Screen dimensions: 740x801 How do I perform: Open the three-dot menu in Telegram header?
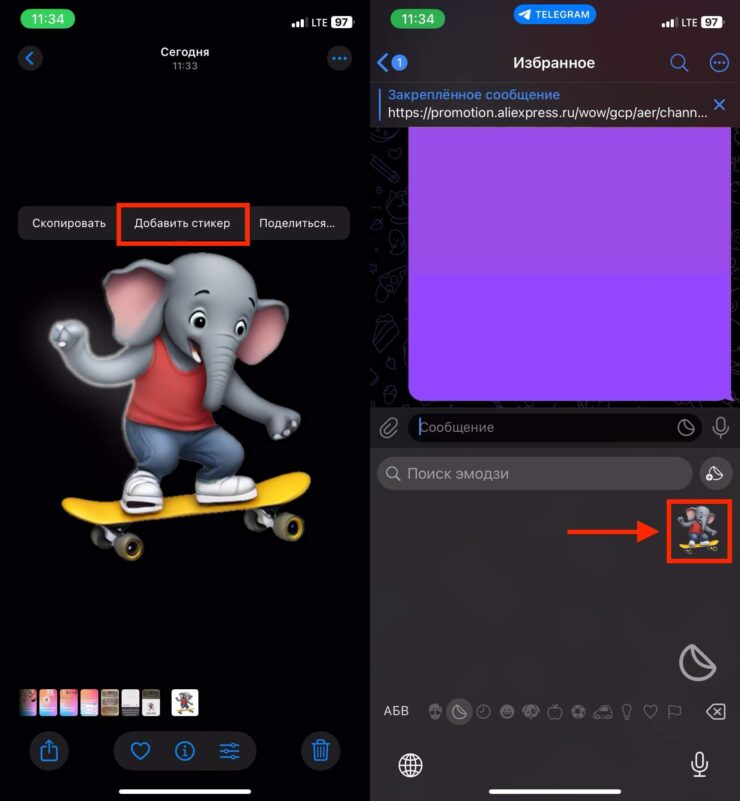coord(719,63)
